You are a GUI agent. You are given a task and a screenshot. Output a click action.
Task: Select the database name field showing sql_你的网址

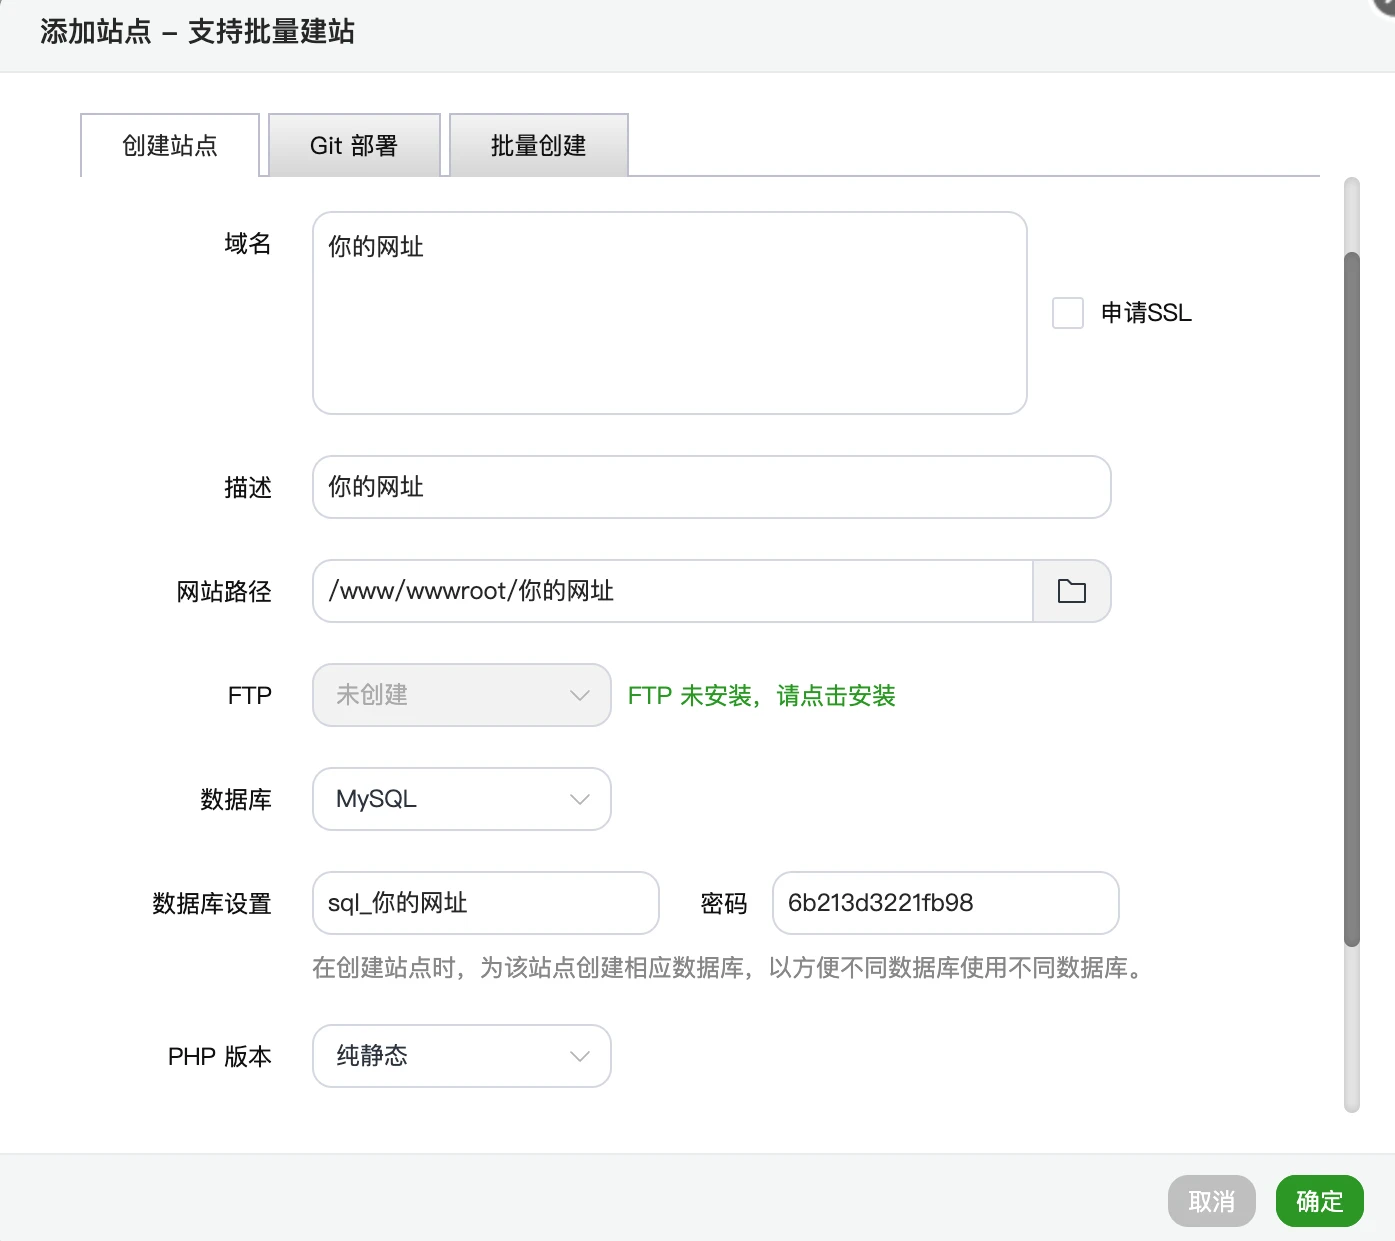tap(485, 903)
